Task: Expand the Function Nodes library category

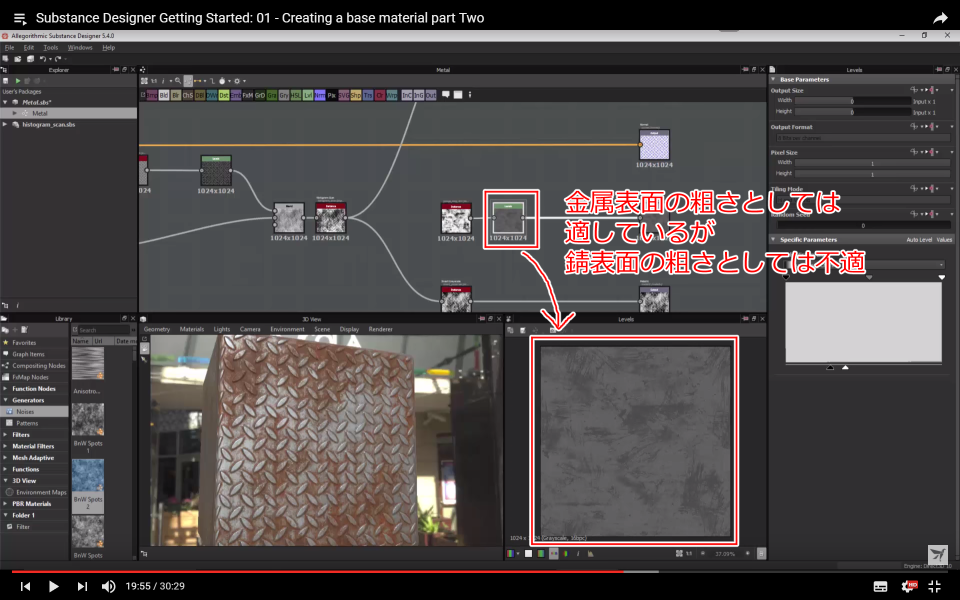Action: pos(6,389)
